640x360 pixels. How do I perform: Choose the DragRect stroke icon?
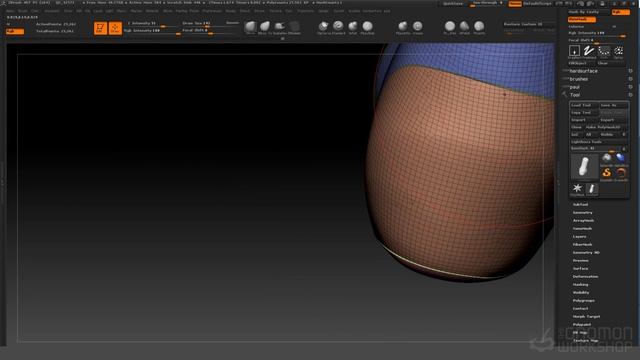(574, 51)
